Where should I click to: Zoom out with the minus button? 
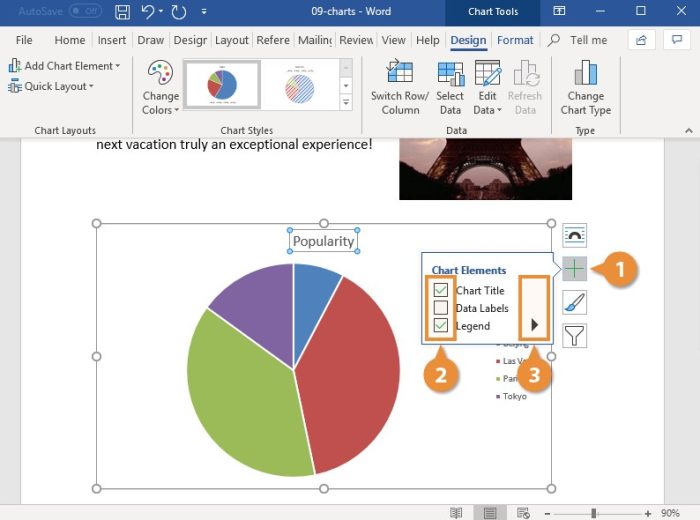click(x=547, y=514)
